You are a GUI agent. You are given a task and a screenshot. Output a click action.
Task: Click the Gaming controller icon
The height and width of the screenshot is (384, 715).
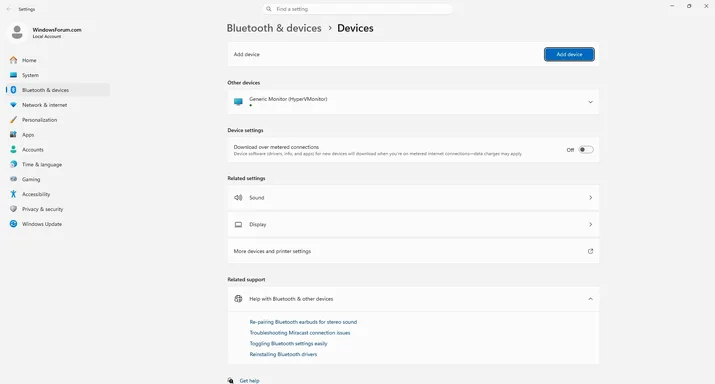coord(13,179)
